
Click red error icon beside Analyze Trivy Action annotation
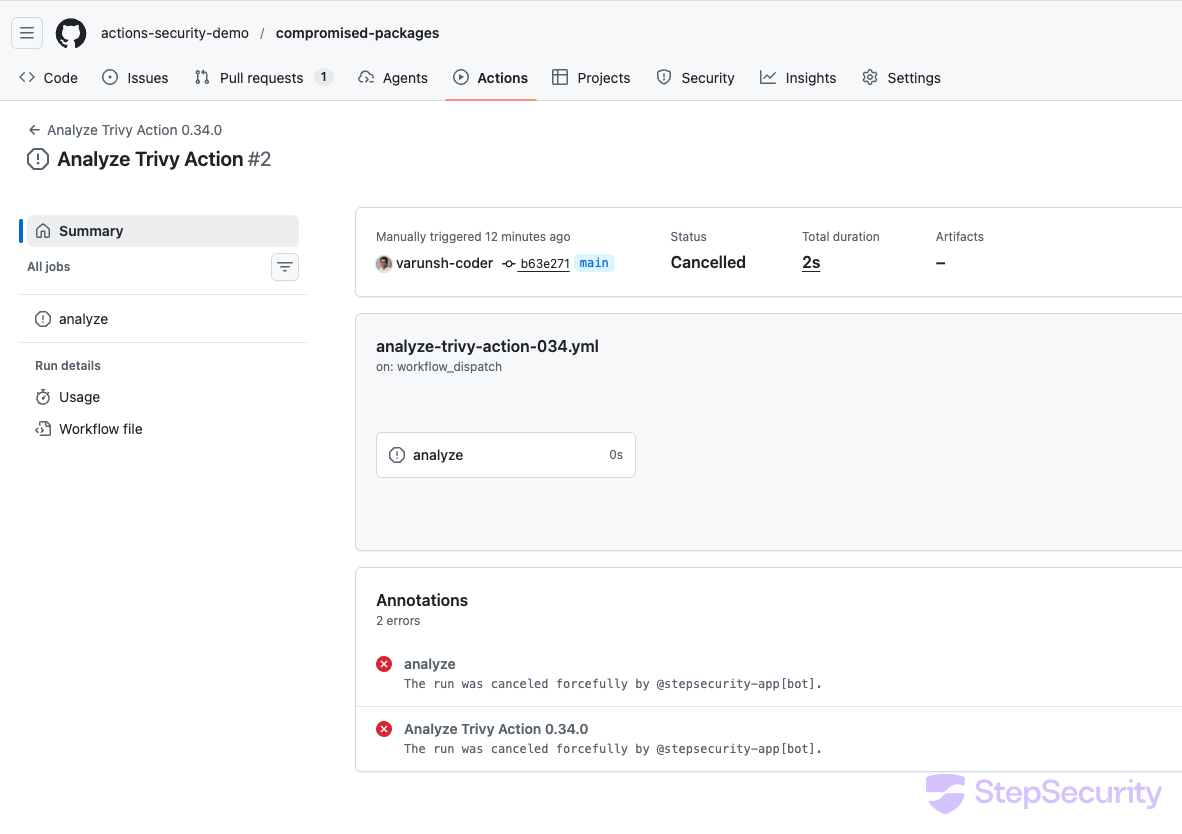(x=384, y=728)
